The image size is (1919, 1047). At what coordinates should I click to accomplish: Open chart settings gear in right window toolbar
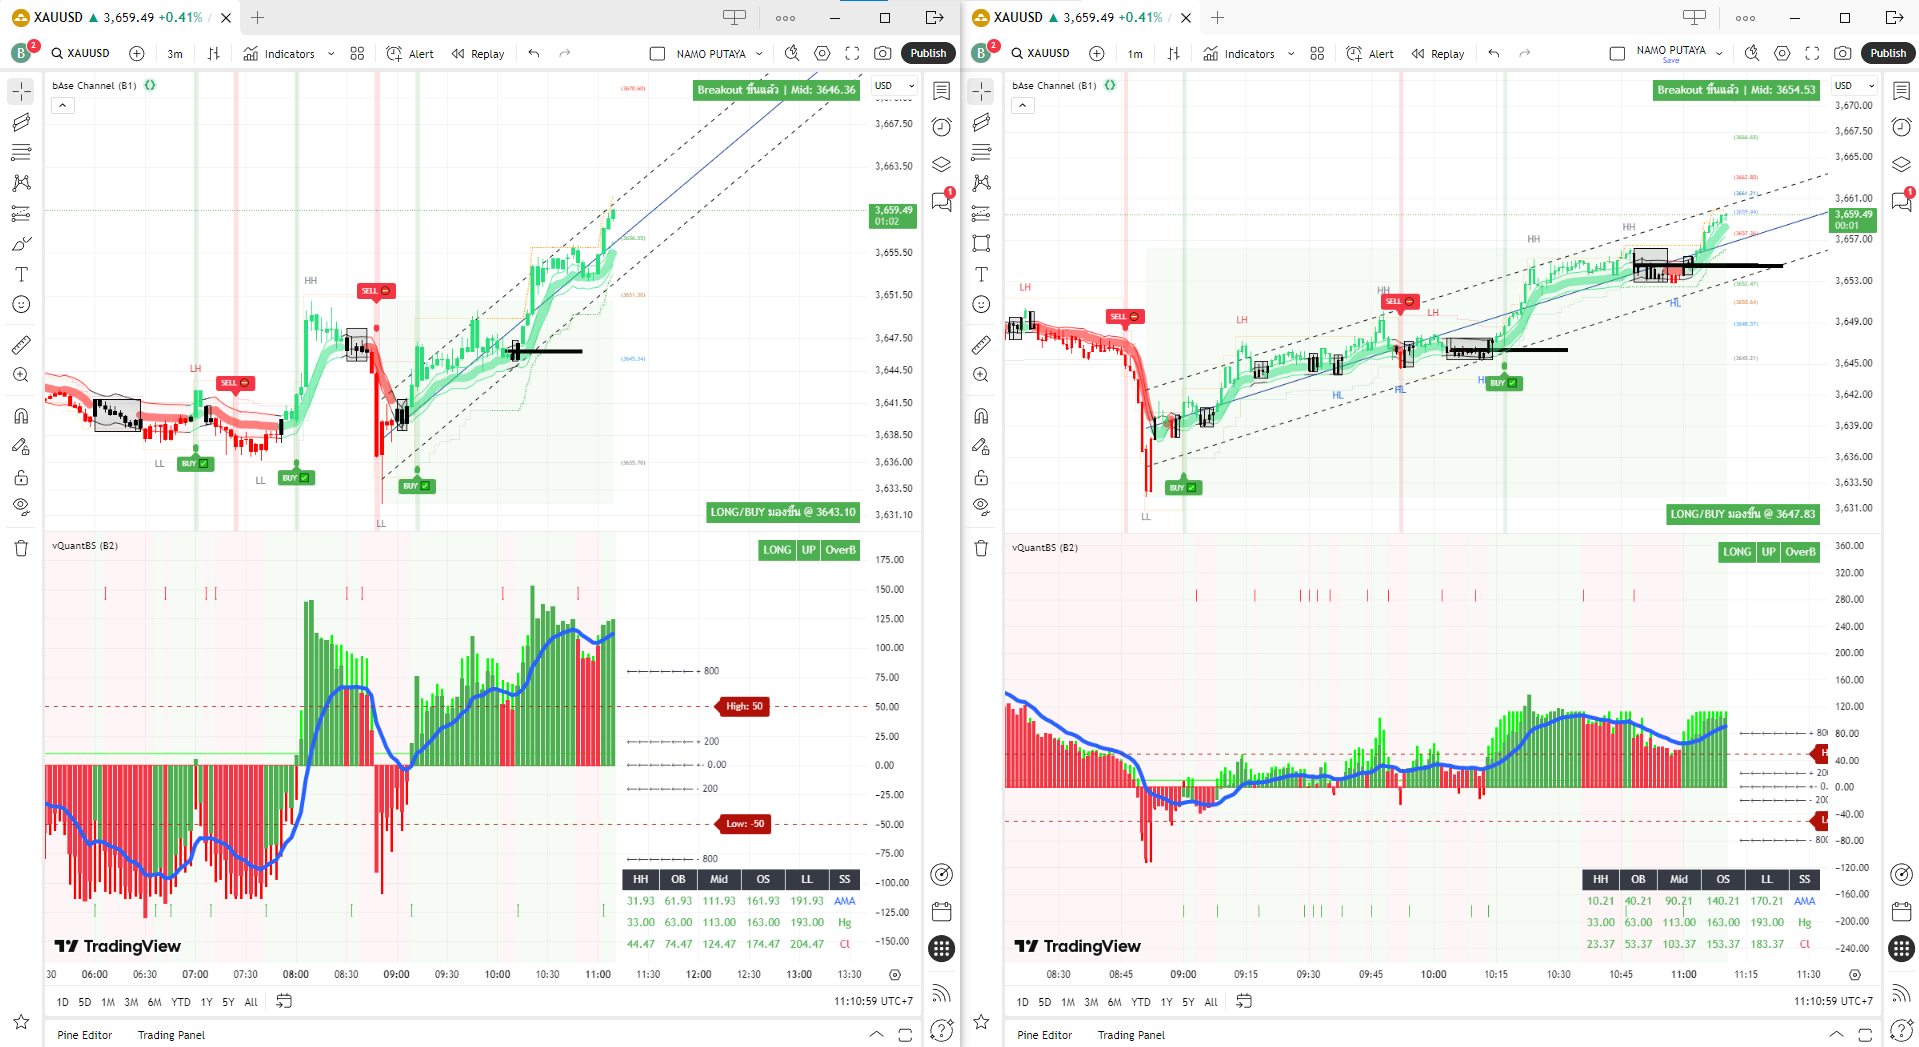point(1782,53)
